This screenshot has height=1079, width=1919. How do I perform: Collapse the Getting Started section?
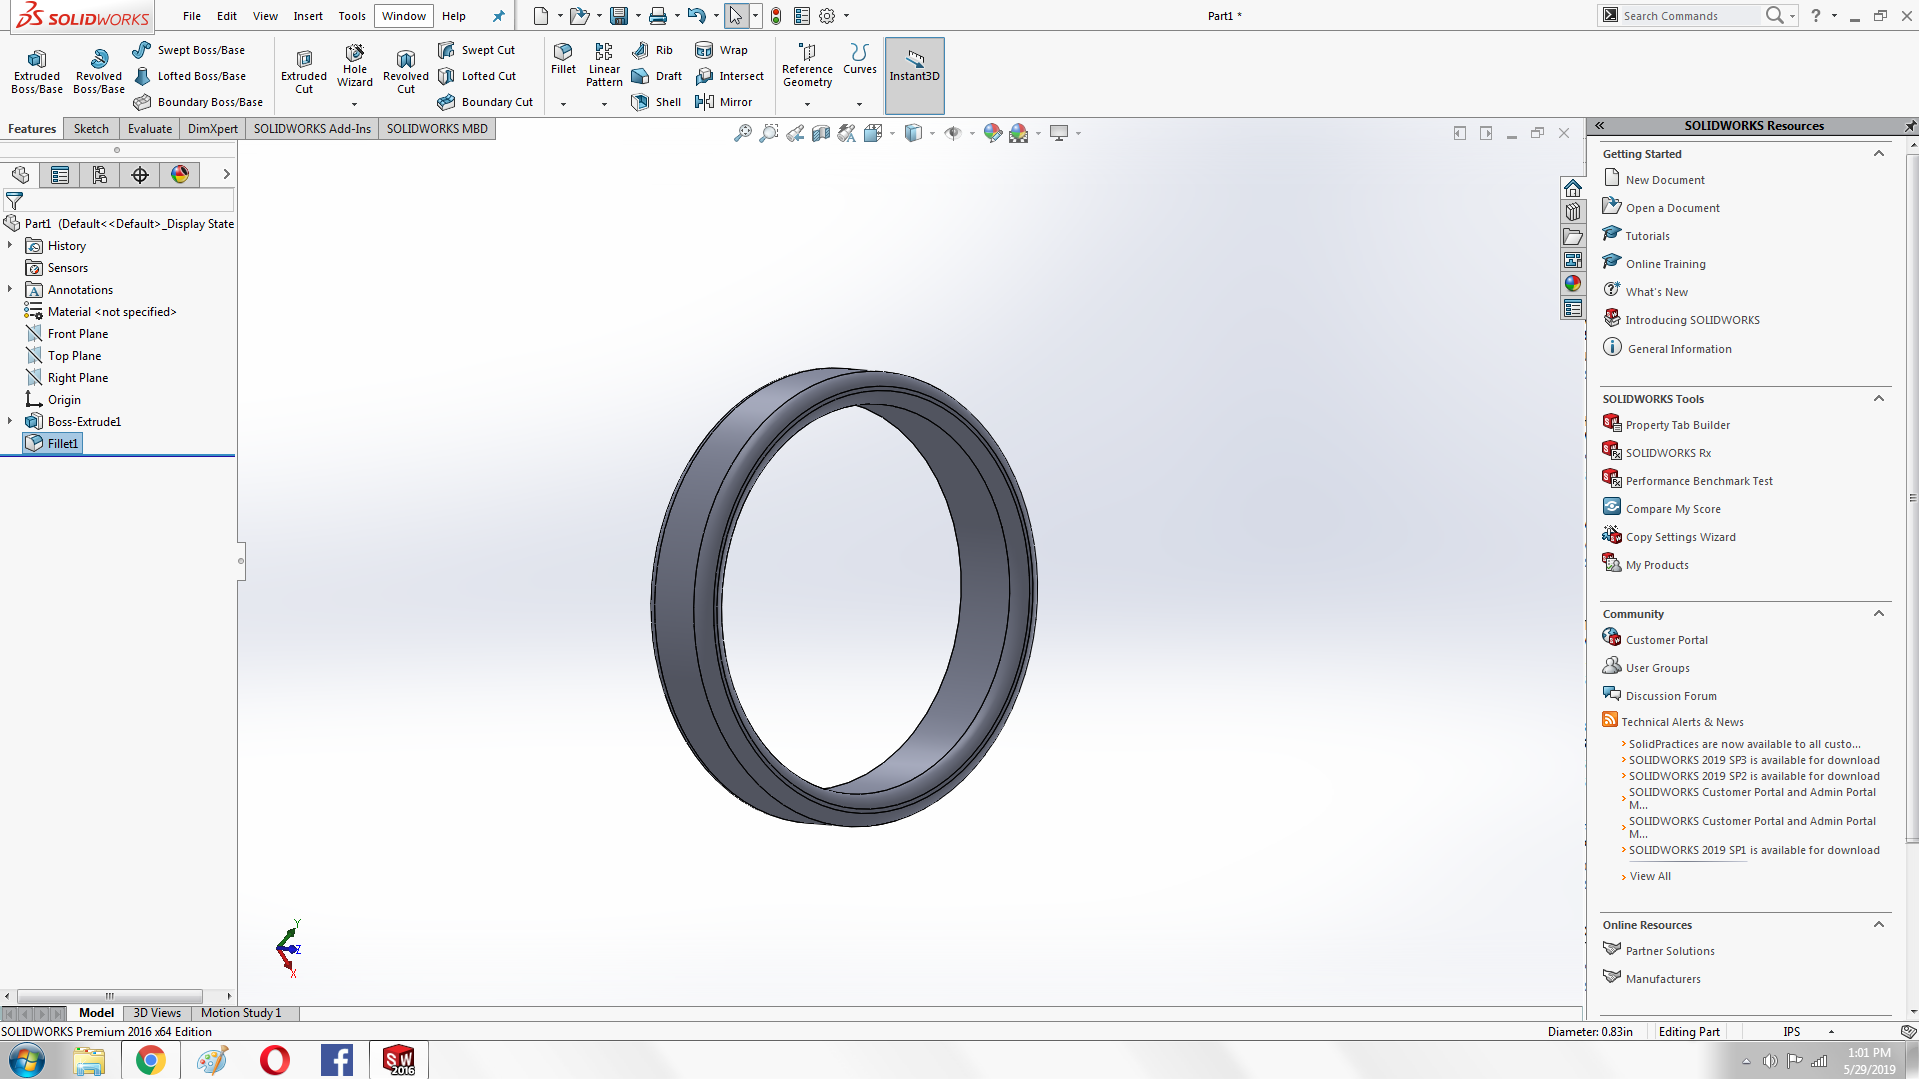(1878, 154)
